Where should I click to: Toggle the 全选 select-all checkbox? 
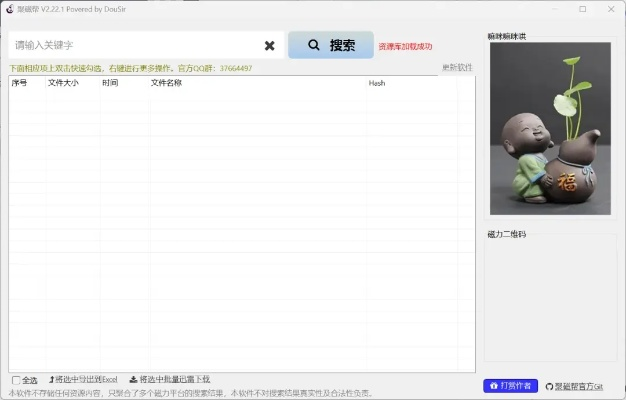click(x=16, y=380)
